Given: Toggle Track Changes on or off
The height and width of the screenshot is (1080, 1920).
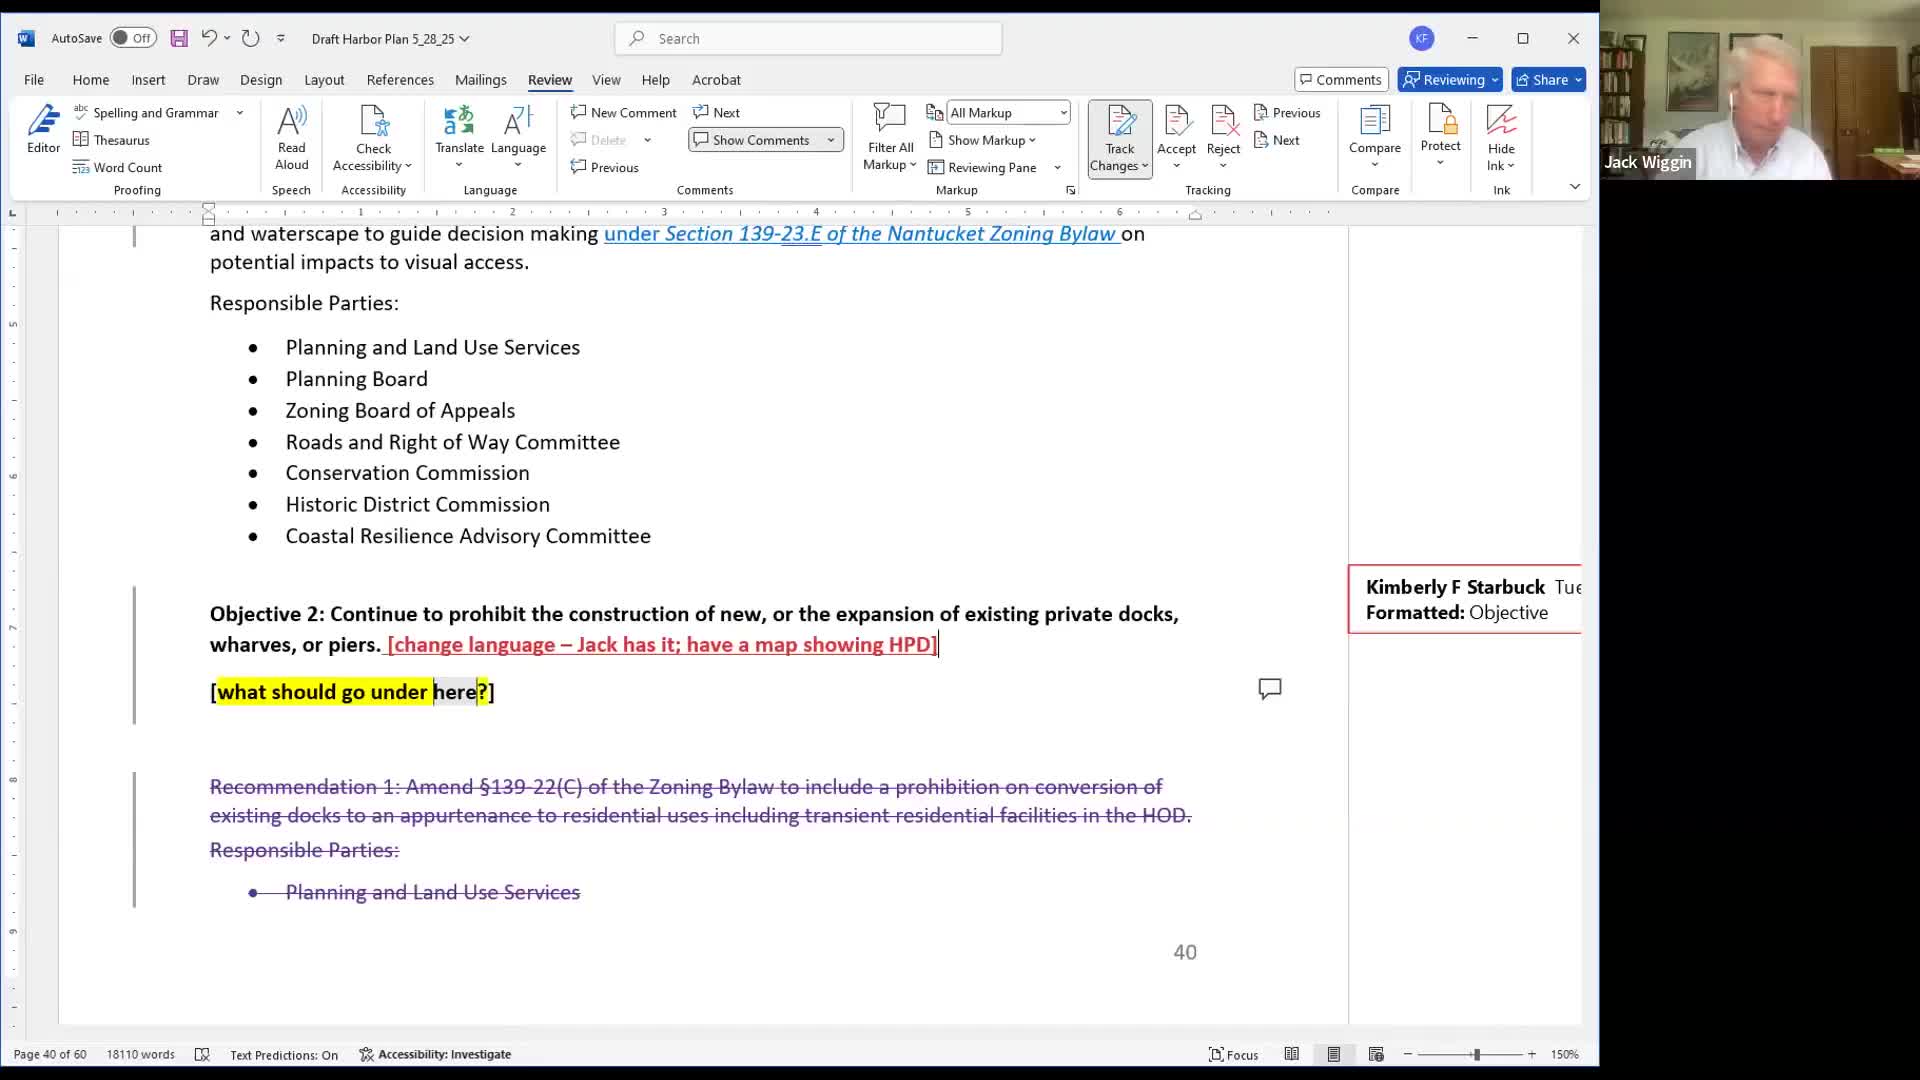Looking at the screenshot, I should pyautogui.click(x=1119, y=123).
